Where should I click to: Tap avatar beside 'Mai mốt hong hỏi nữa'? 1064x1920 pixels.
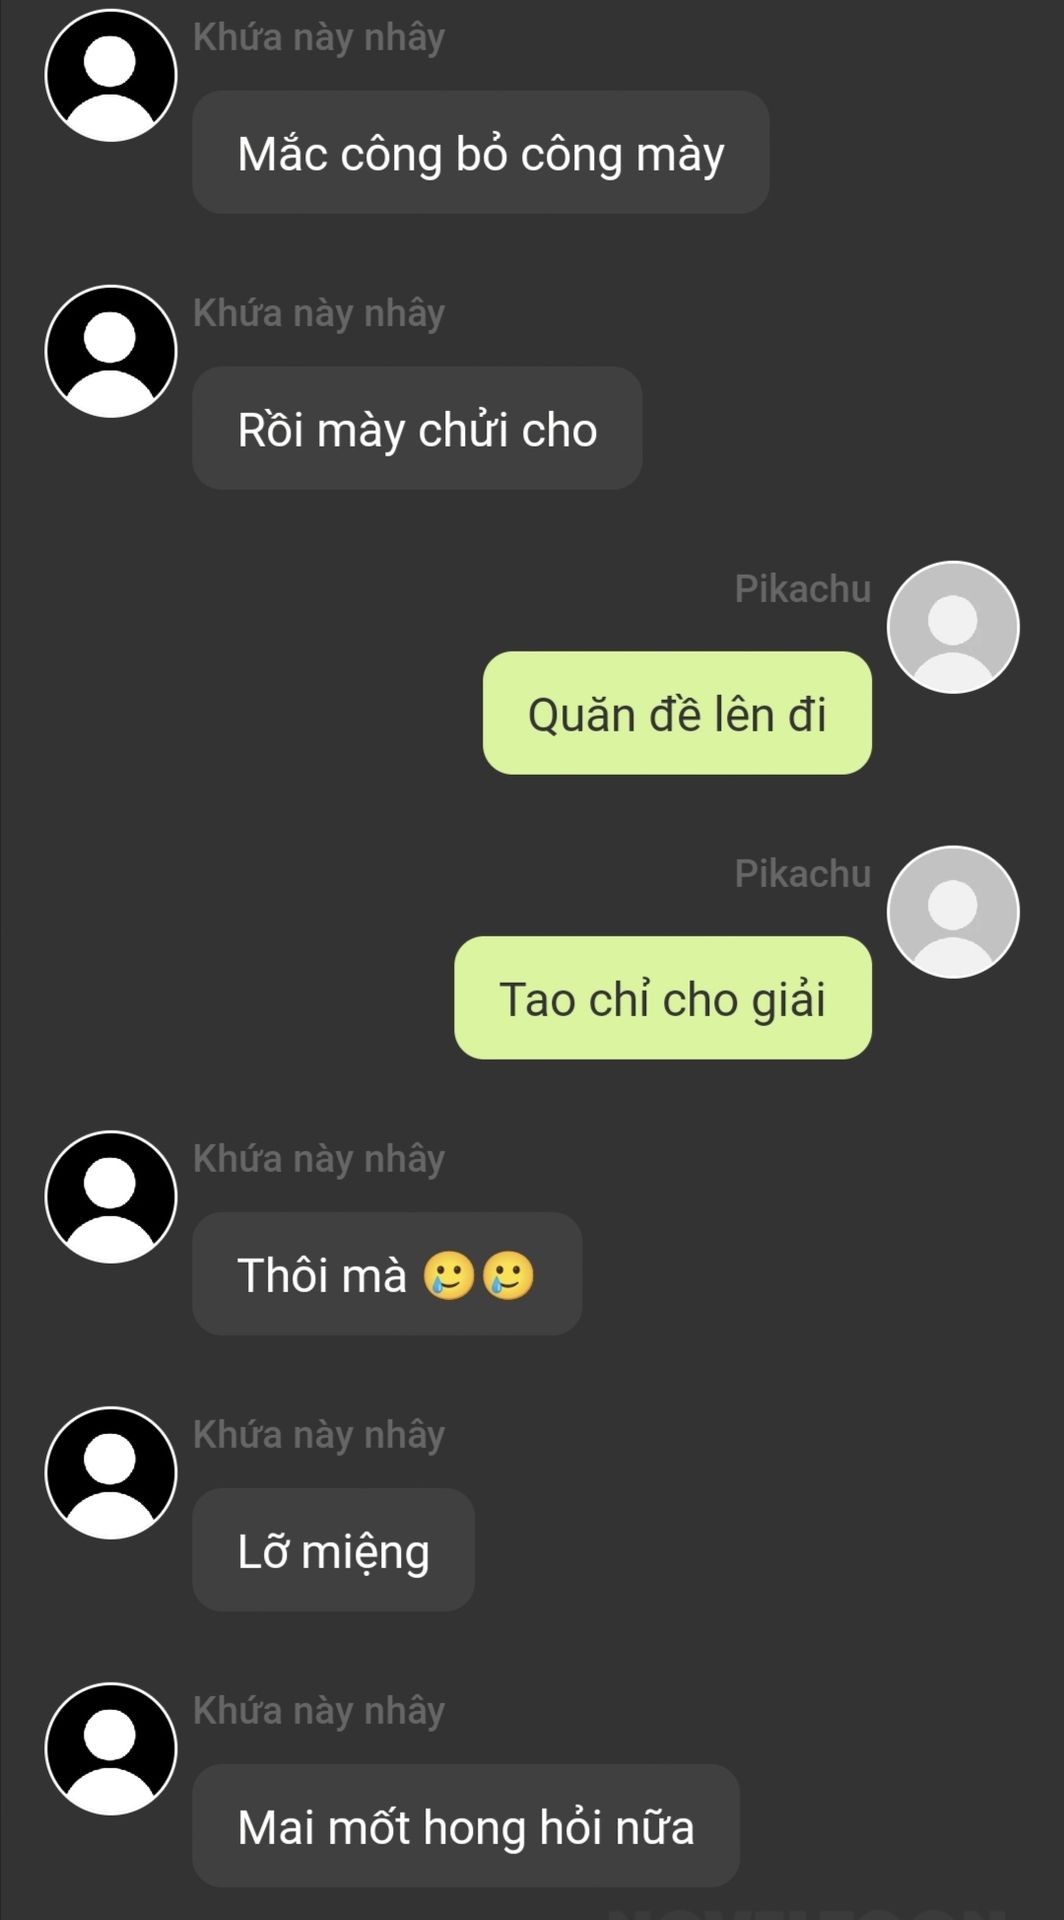(111, 1749)
